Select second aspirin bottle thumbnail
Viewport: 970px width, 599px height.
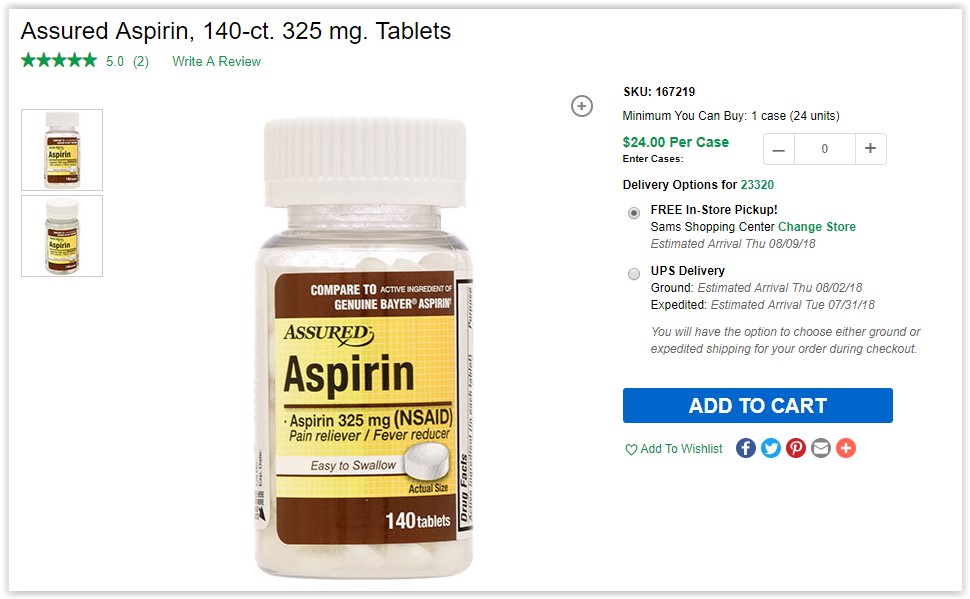[x=62, y=236]
